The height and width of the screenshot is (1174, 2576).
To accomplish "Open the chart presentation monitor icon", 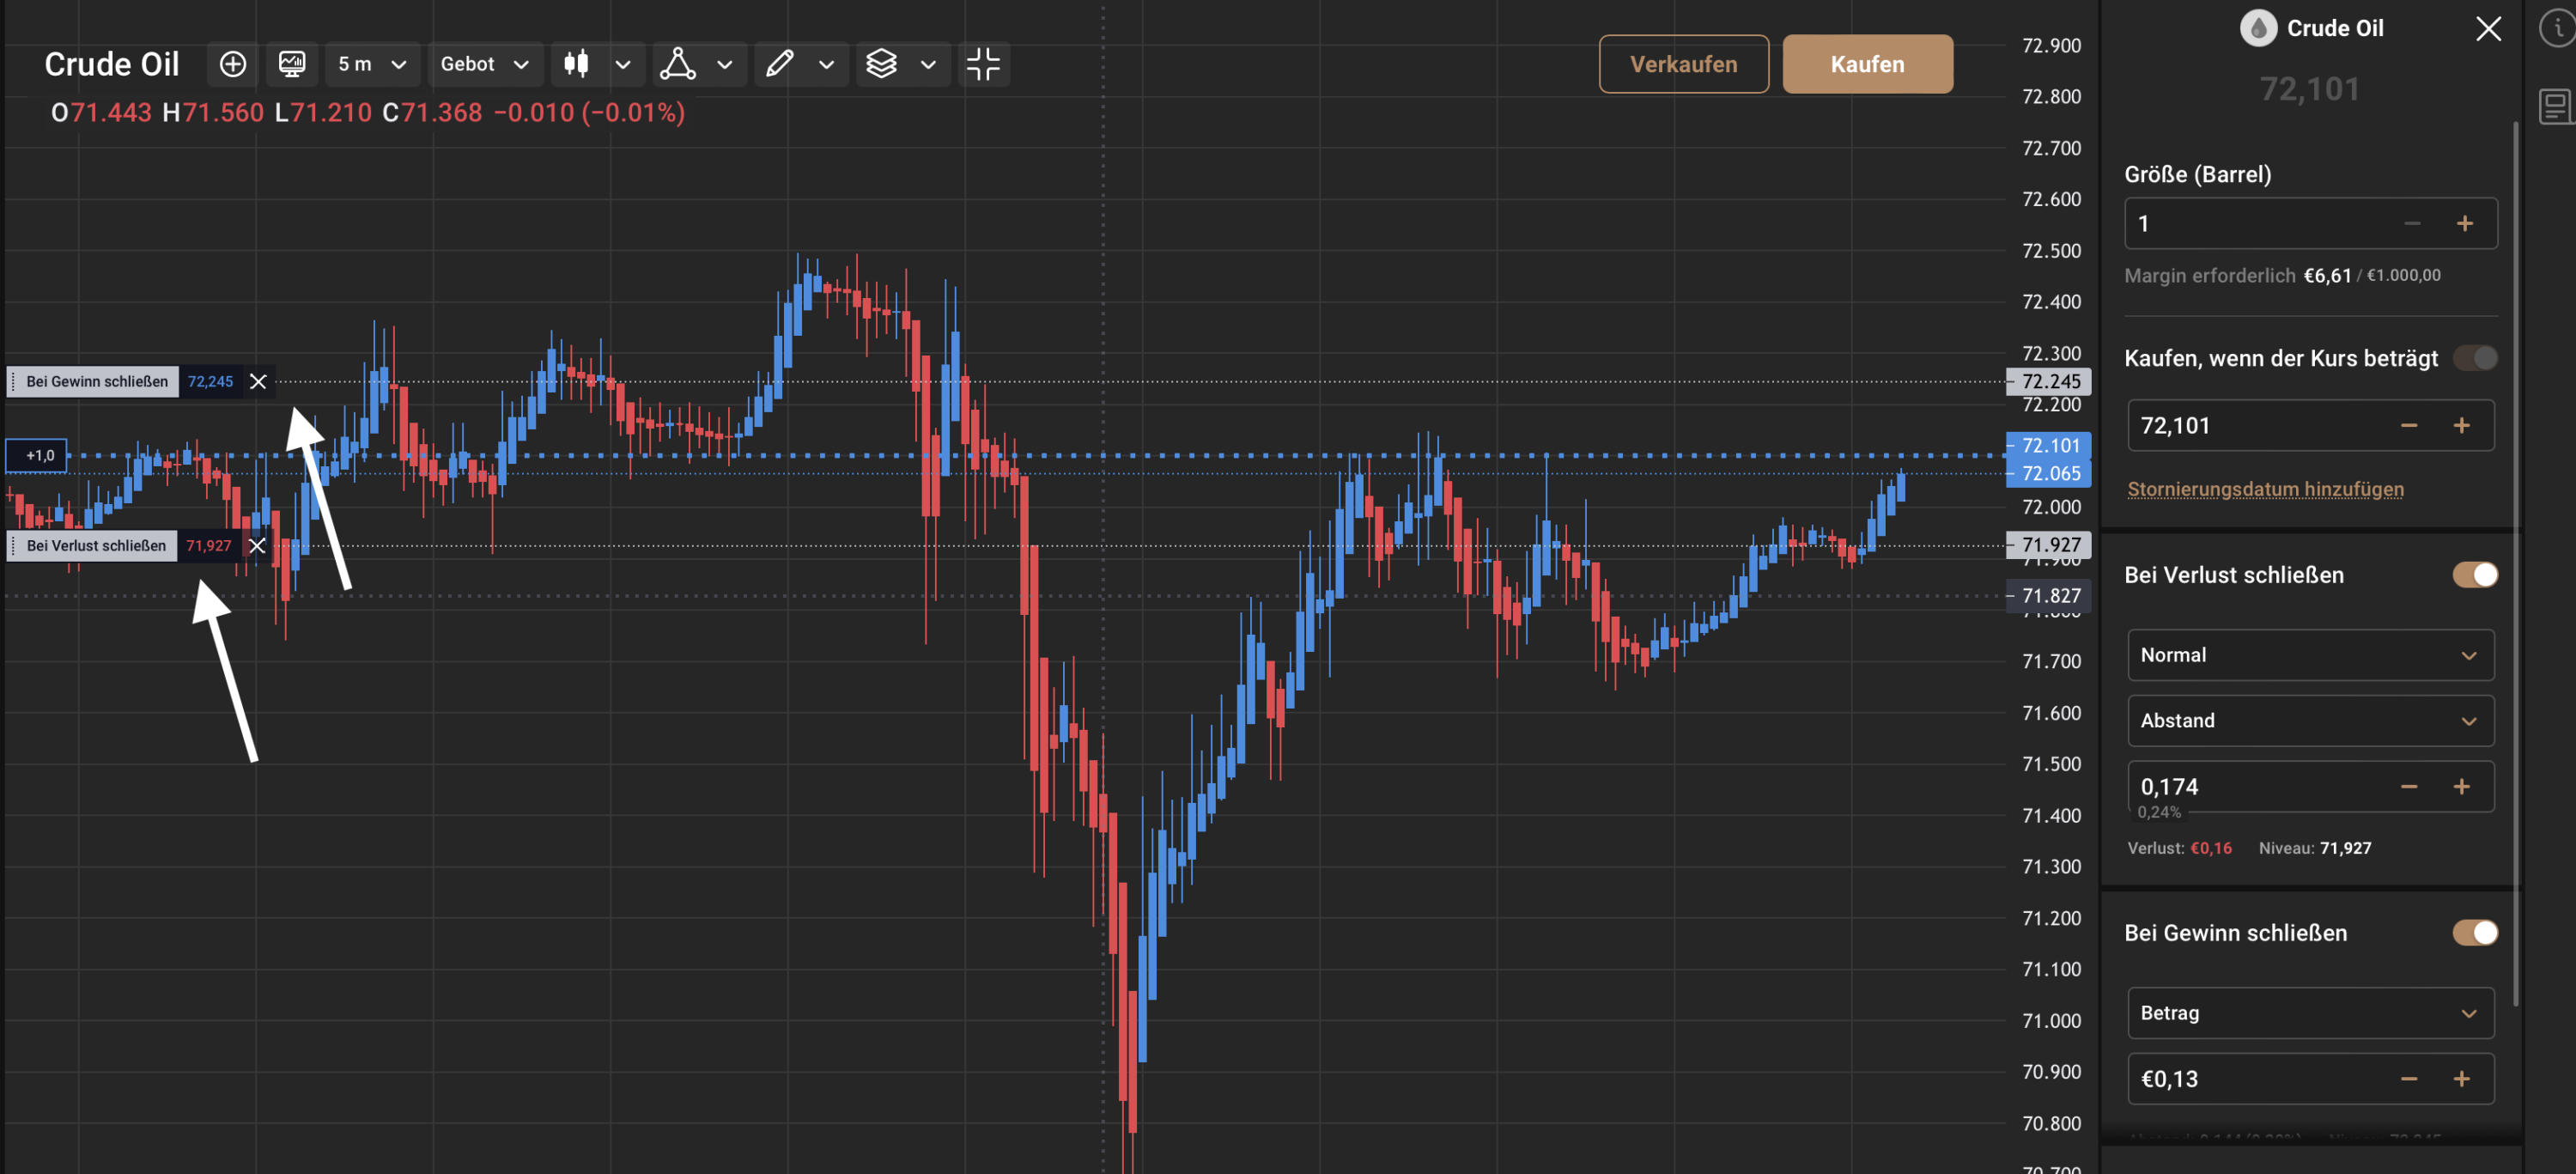I will (292, 64).
